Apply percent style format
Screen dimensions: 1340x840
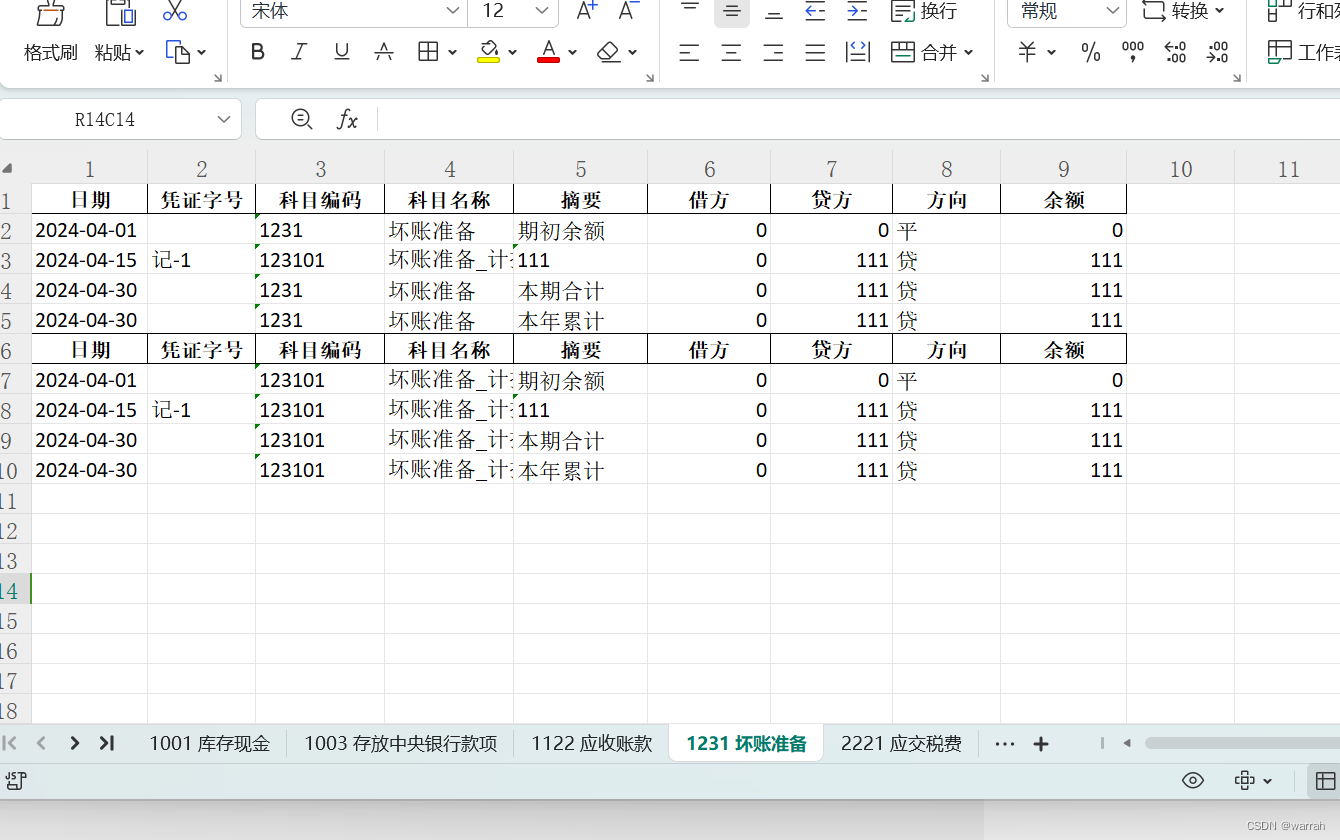click(1091, 52)
